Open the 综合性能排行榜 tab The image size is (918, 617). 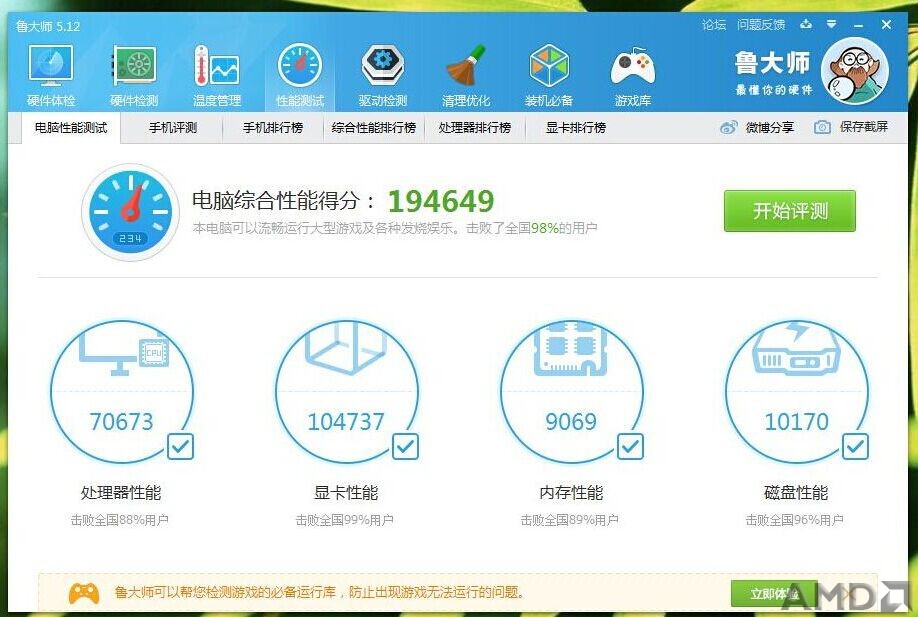click(374, 128)
